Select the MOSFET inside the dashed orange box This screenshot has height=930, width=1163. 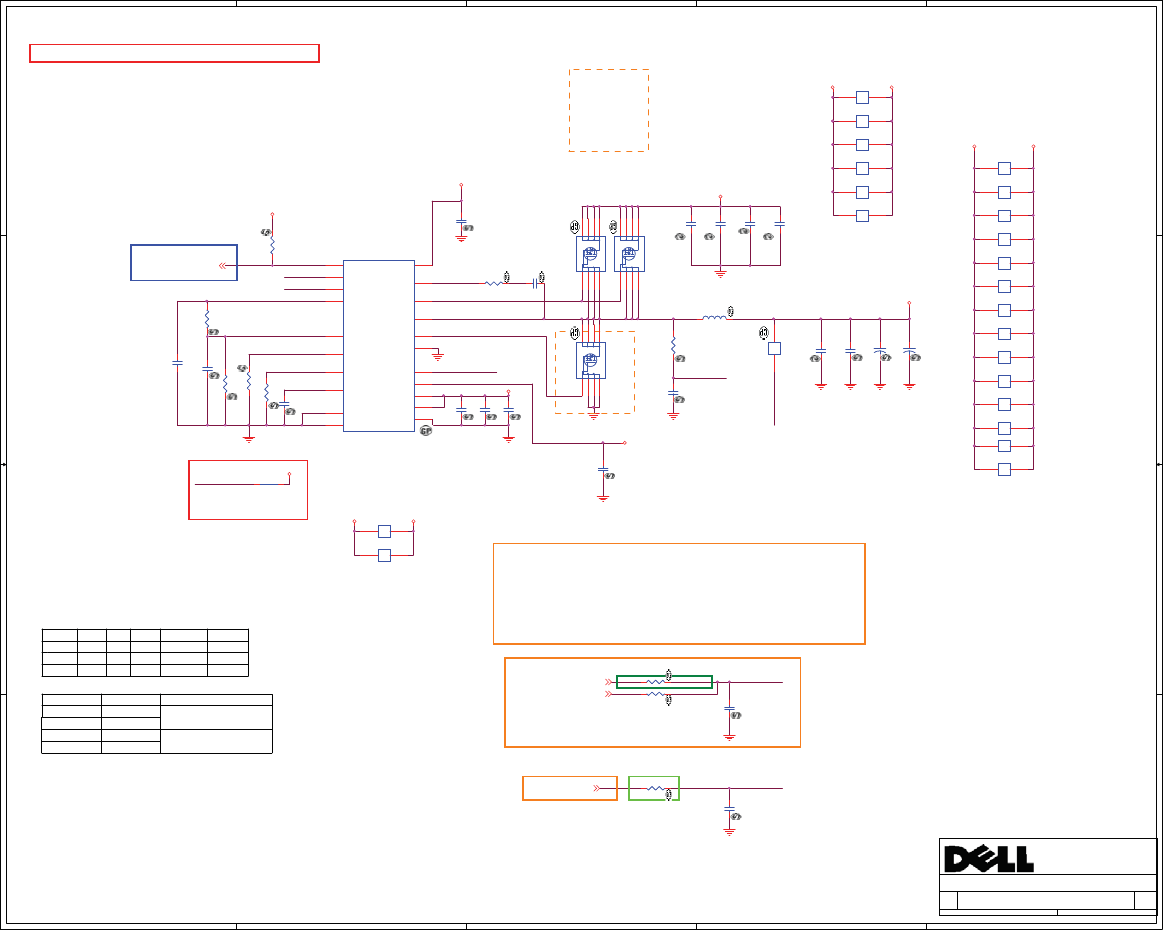tap(591, 360)
